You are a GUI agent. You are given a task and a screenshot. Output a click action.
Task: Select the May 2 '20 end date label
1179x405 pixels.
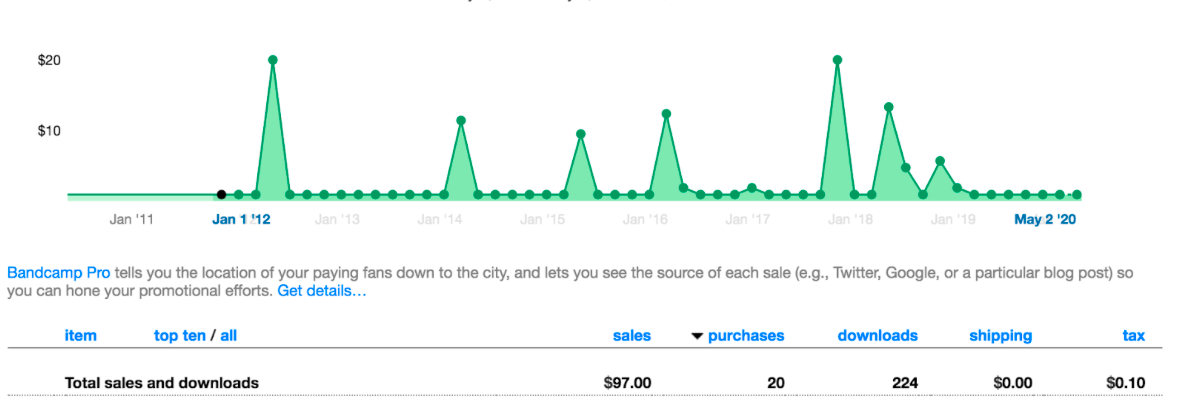point(1045,219)
